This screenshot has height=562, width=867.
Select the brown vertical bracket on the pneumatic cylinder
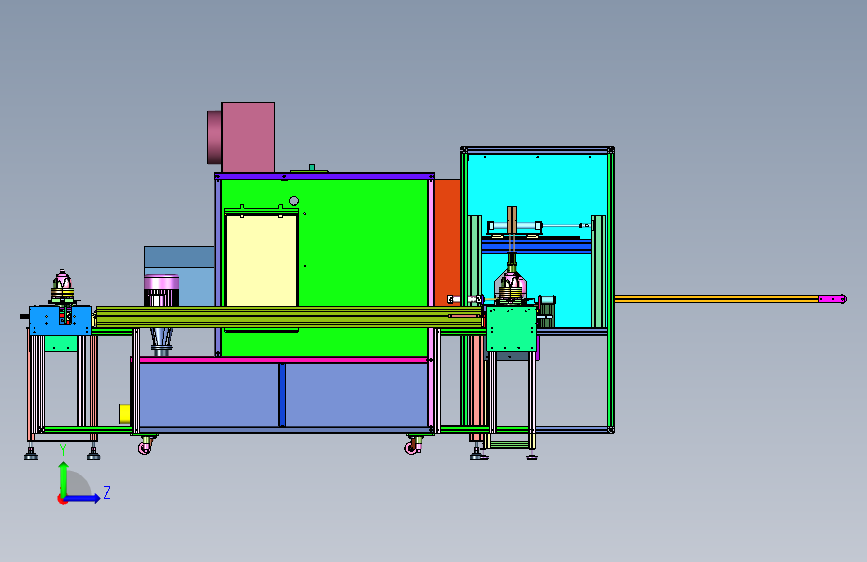pos(512,221)
